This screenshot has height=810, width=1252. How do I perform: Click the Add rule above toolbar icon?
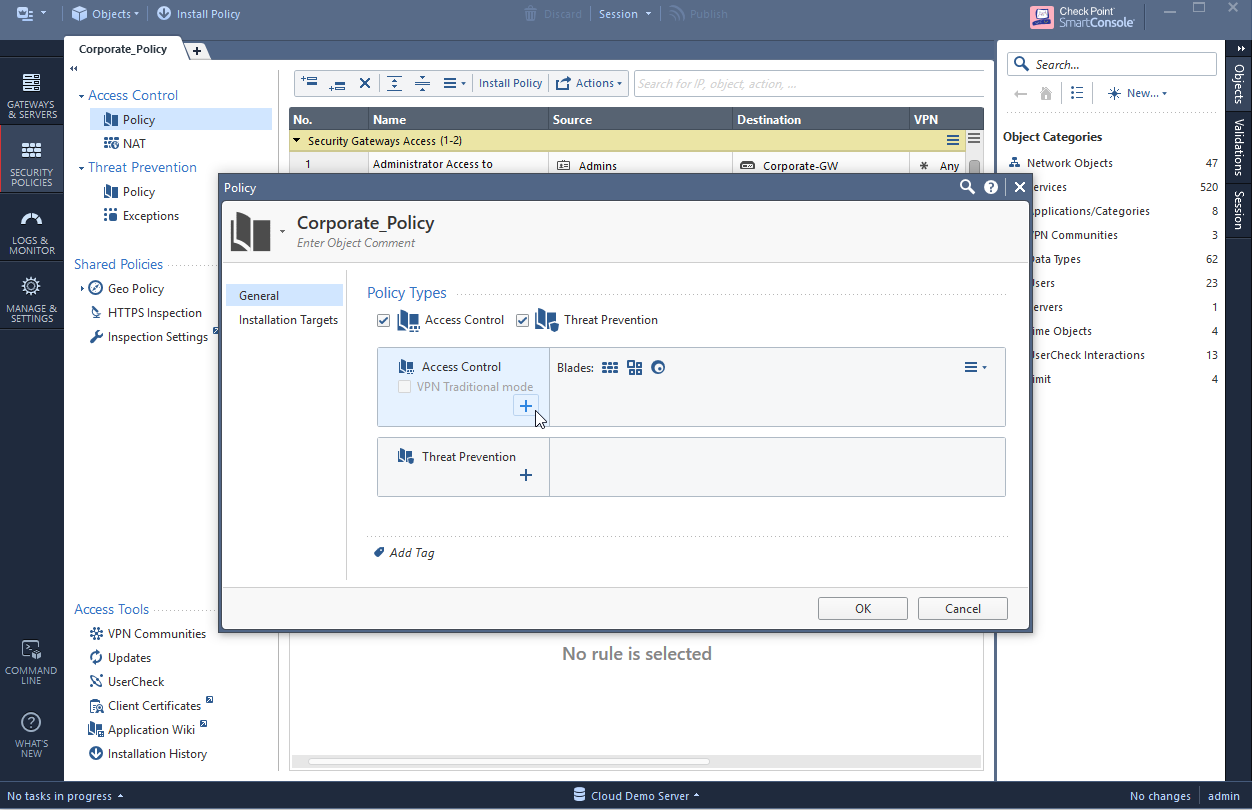(309, 83)
